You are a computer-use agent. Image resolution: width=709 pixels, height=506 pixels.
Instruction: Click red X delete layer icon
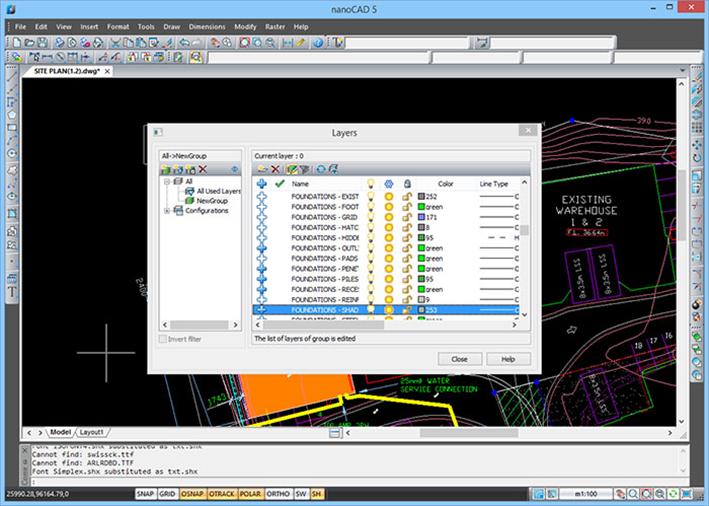tap(275, 169)
